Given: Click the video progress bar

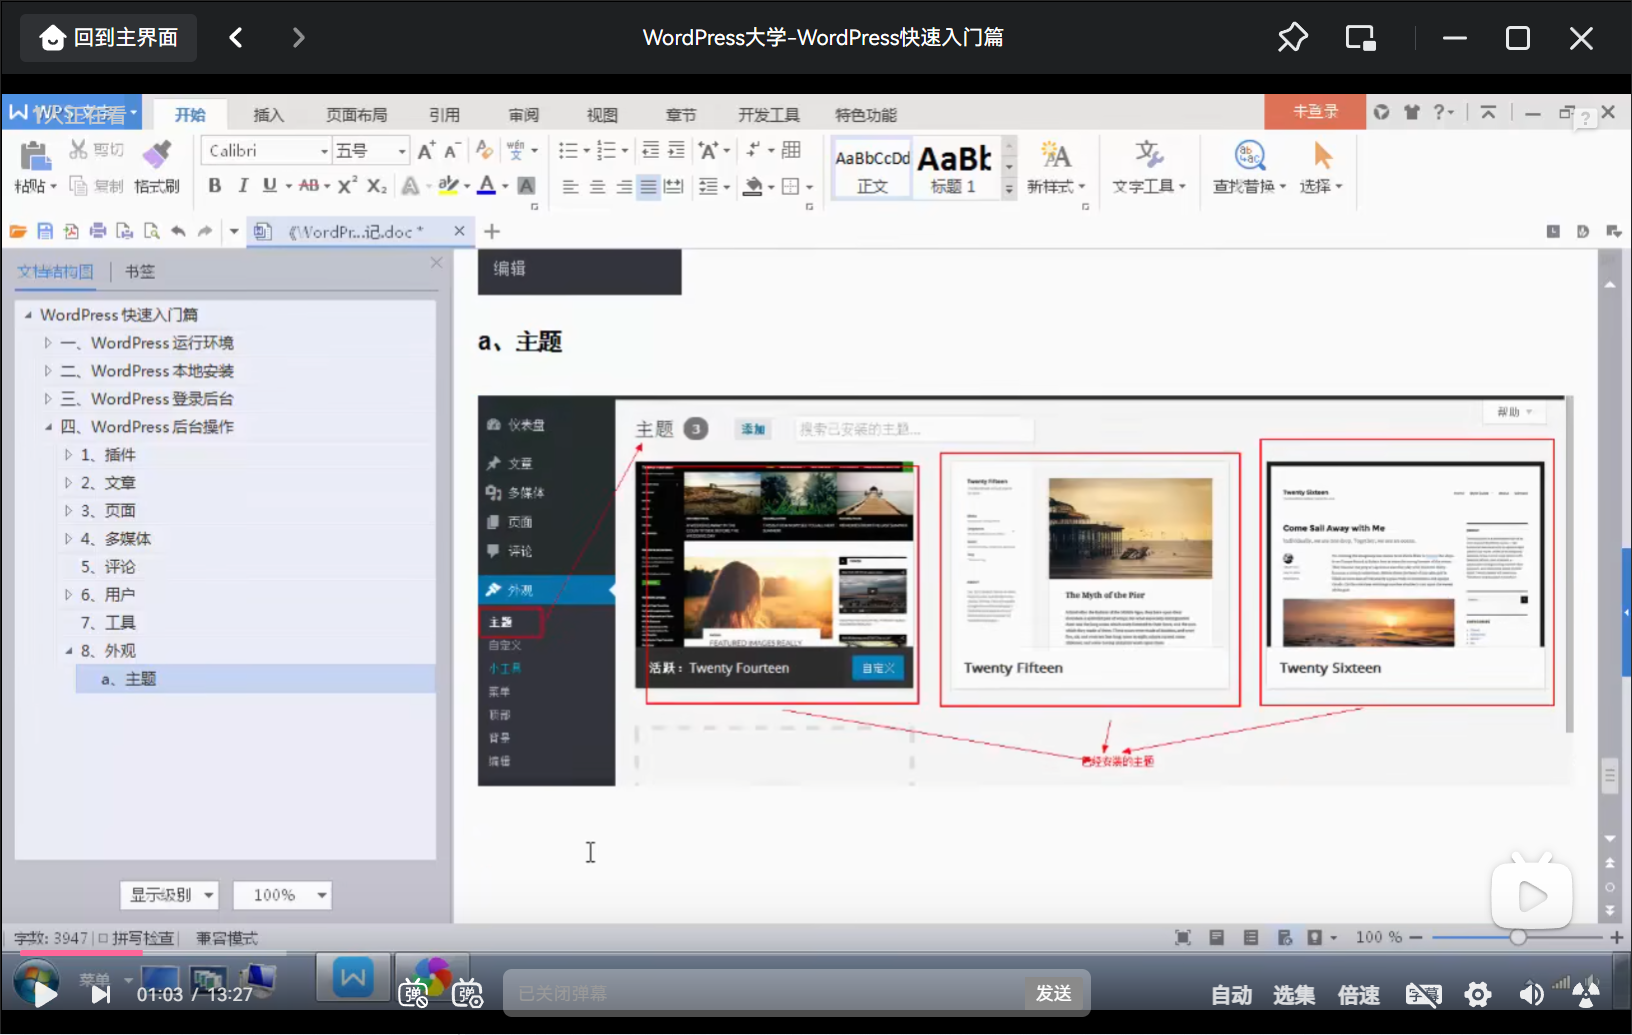Looking at the screenshot, I should point(816,953).
